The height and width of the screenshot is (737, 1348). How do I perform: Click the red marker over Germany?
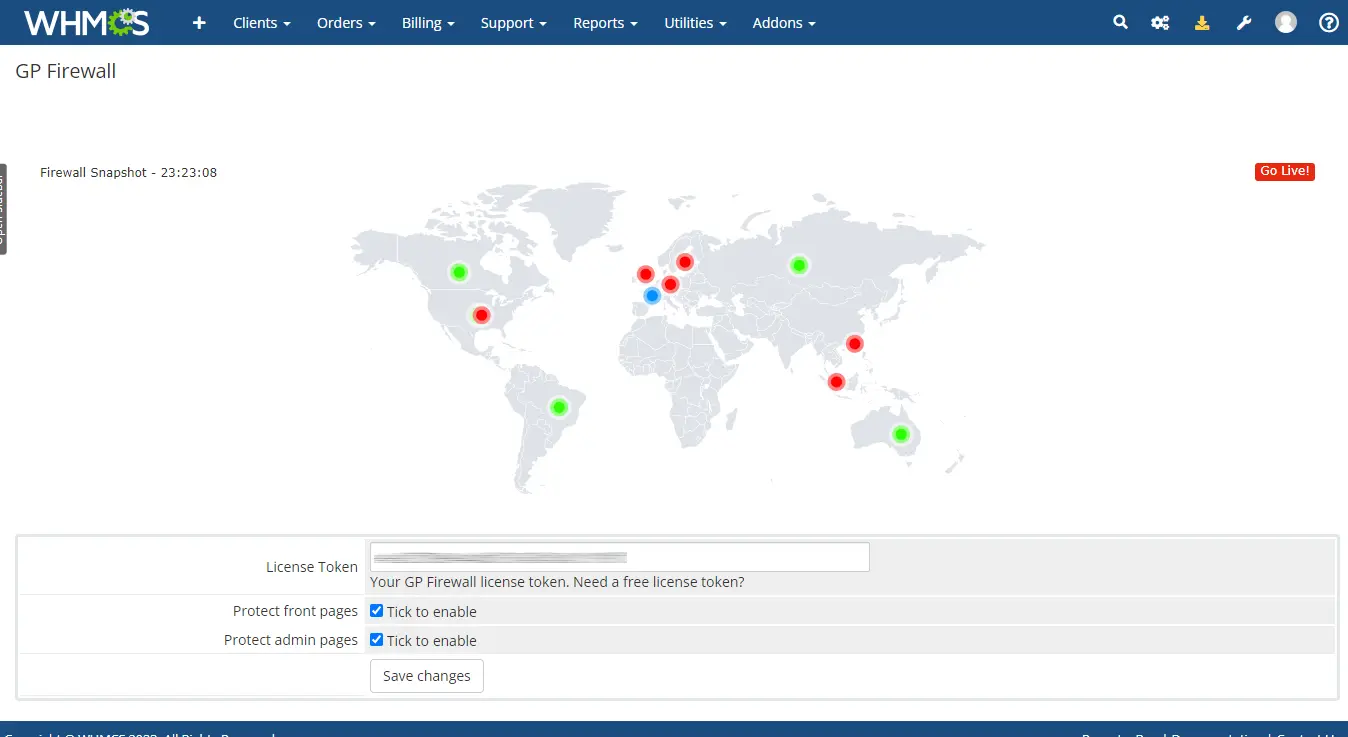[670, 284]
